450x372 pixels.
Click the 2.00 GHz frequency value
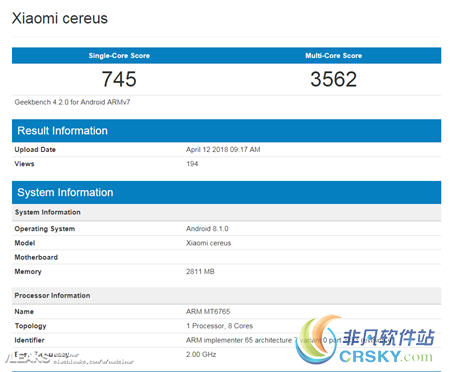pyautogui.click(x=201, y=354)
